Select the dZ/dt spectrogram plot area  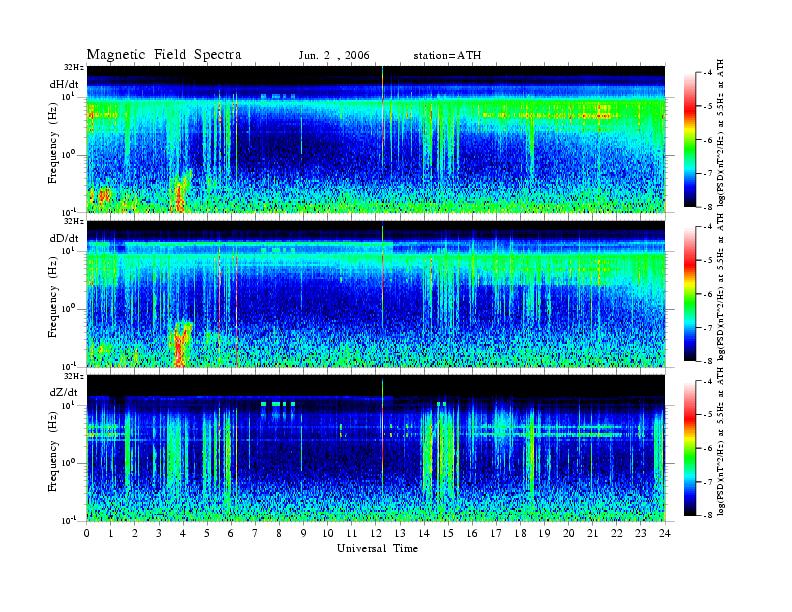(376, 447)
